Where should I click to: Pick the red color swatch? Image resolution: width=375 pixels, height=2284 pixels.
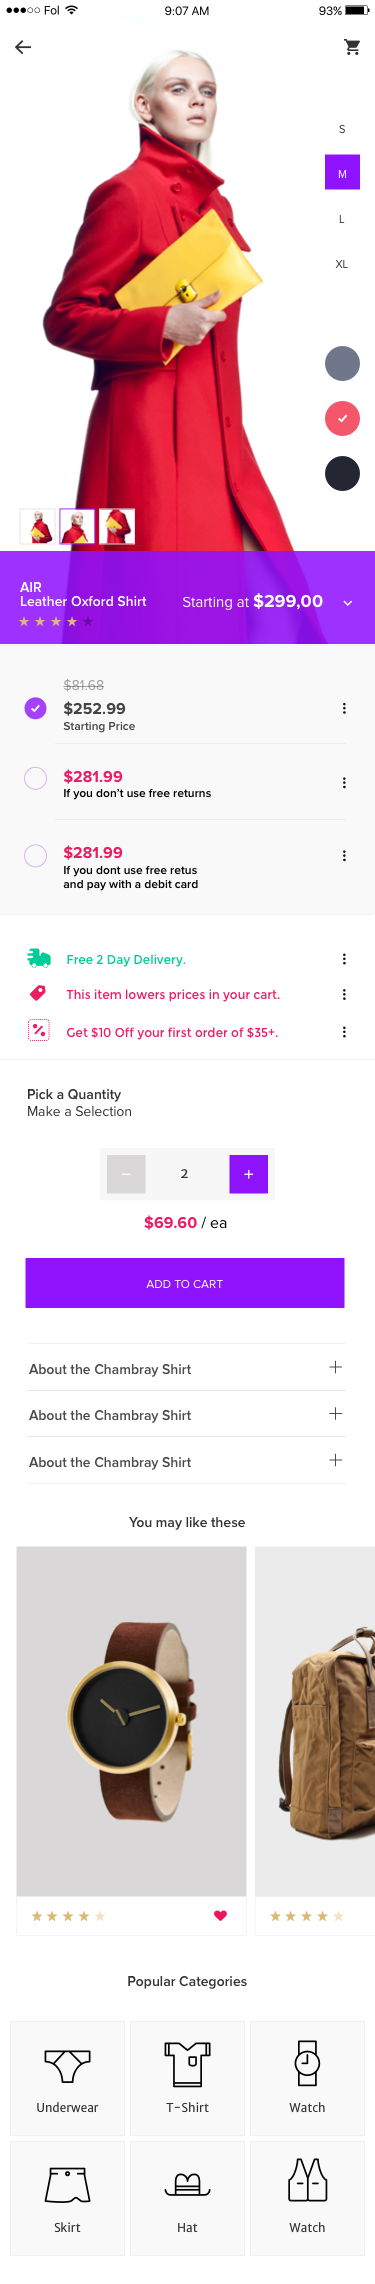pos(342,418)
